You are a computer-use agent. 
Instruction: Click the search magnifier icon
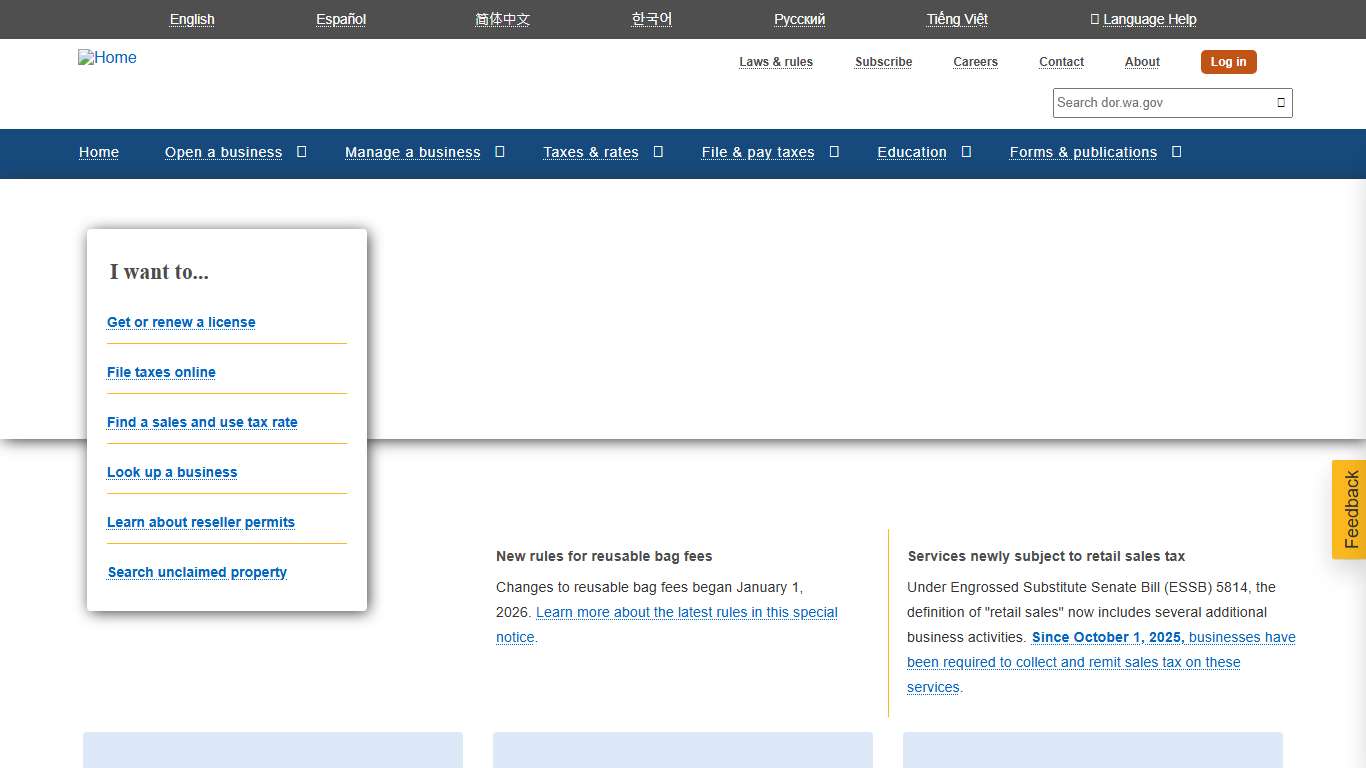[x=1280, y=103]
